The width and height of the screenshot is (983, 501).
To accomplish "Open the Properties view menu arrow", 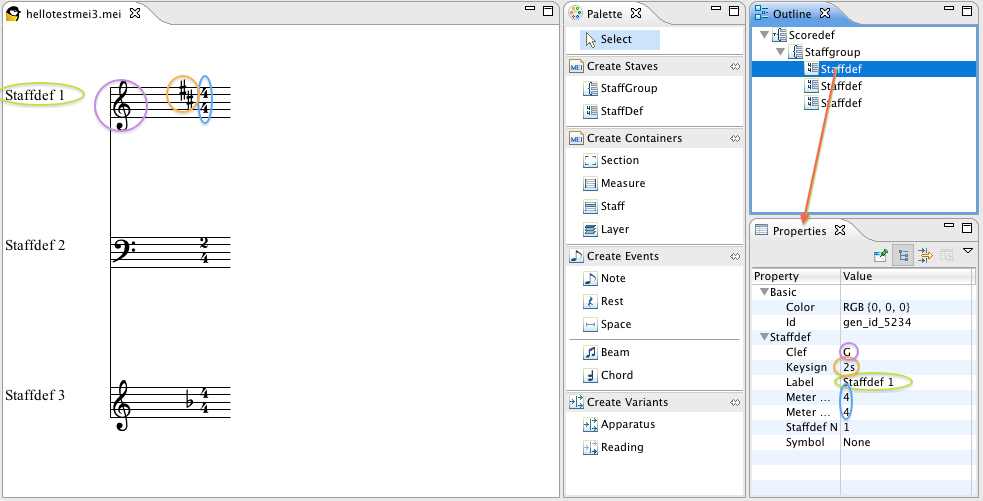I will click(968, 251).
